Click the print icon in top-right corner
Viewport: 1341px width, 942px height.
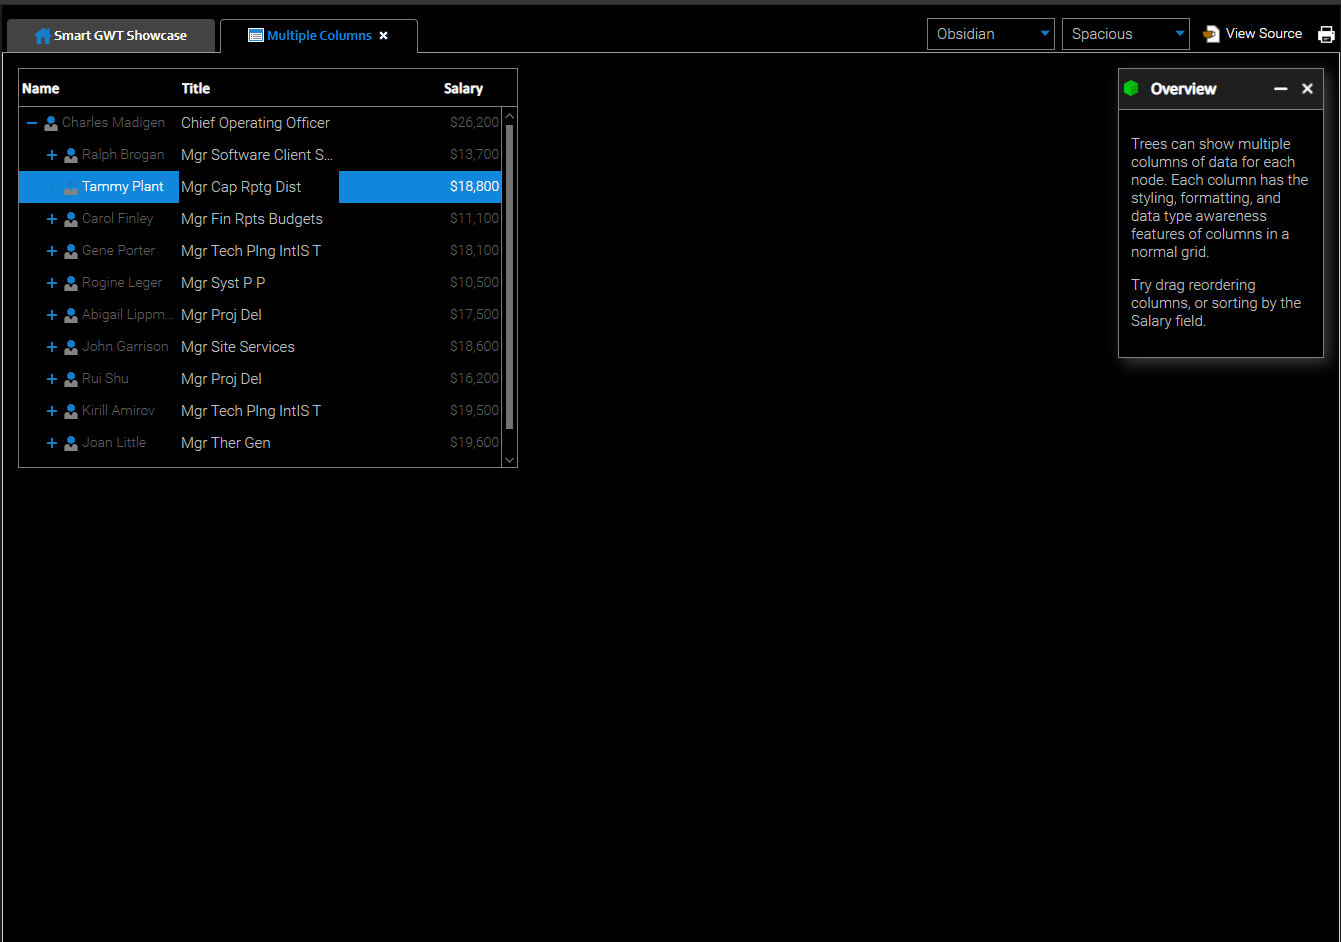point(1326,34)
